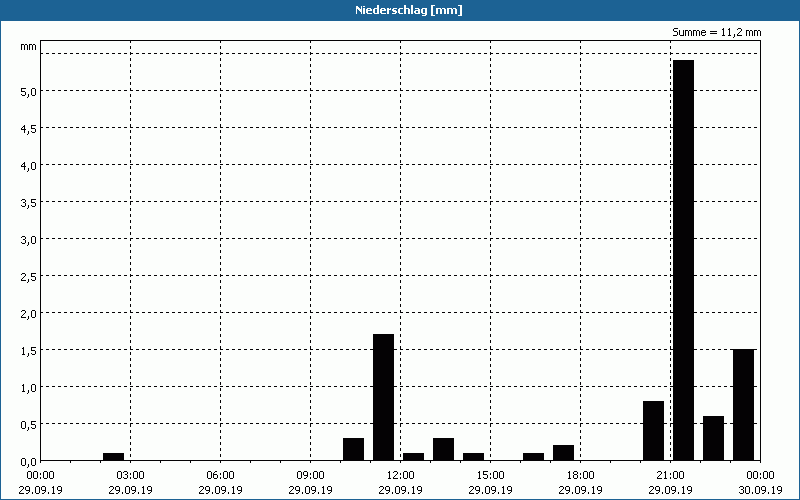Select the 1,7 mm bar before 12:00
The width and height of the screenshot is (800, 500).
point(384,397)
